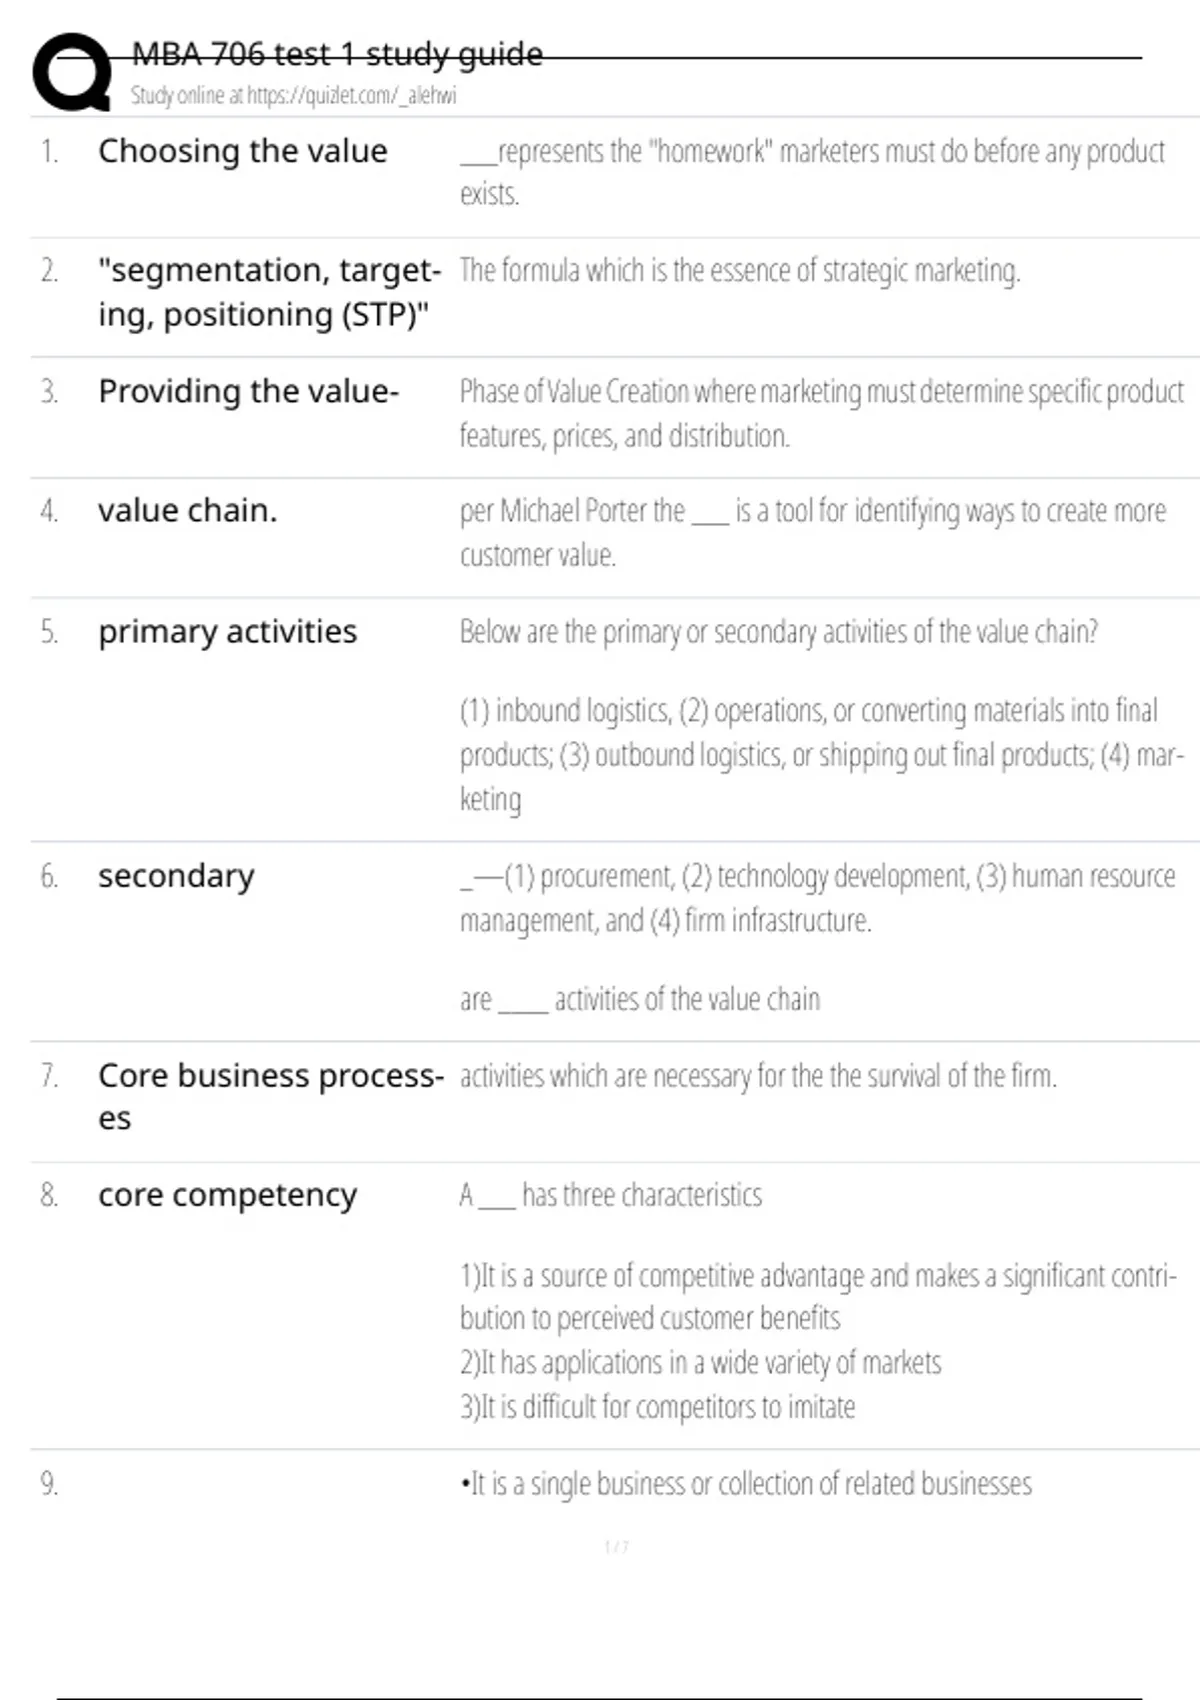Viewport: 1200px width, 1700px height.
Task: Click the inbound logistics list text
Action: pyautogui.click(x=820, y=754)
